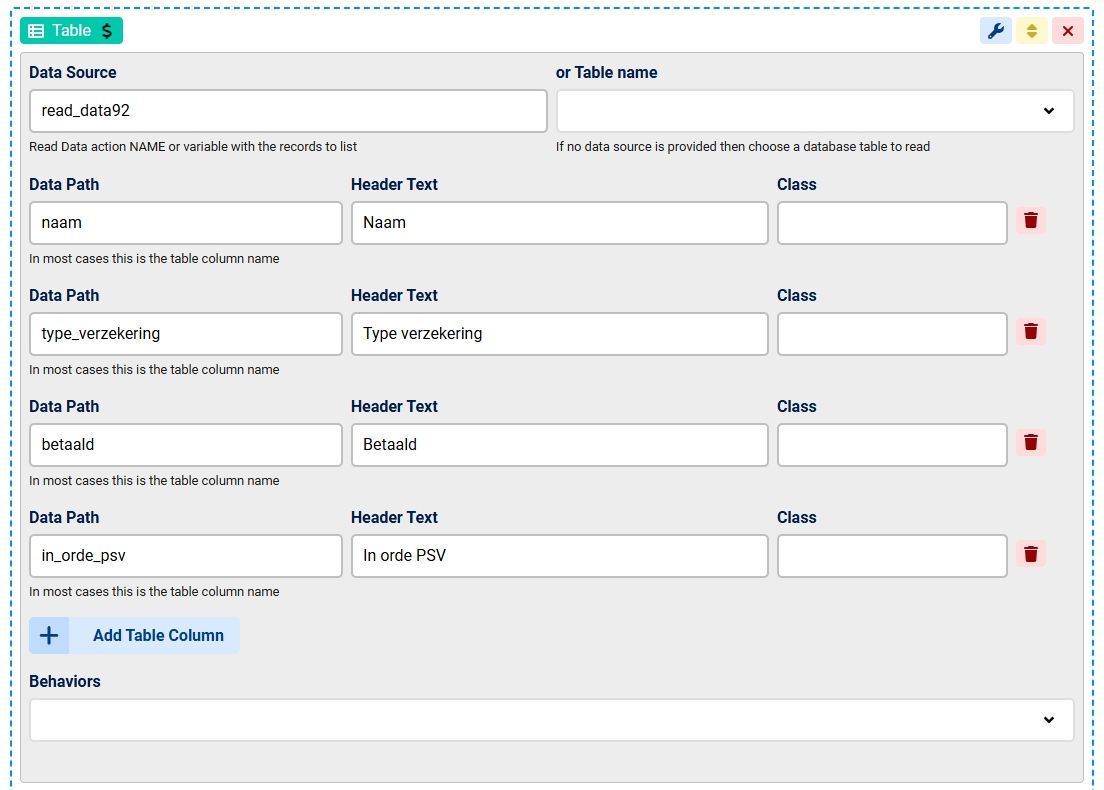Delete the betaald column row
The width and height of the screenshot is (1104, 790).
(1031, 443)
